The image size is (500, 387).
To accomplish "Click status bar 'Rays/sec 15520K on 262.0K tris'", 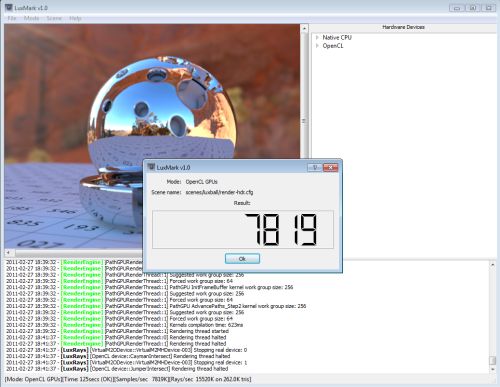I will pyautogui.click(x=212, y=379).
